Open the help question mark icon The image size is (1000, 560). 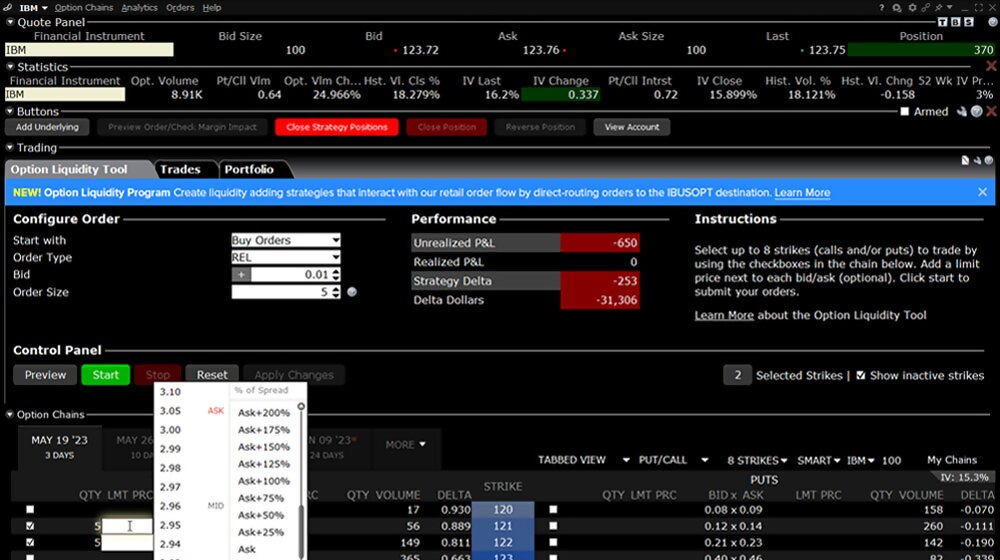pyautogui.click(x=881, y=8)
